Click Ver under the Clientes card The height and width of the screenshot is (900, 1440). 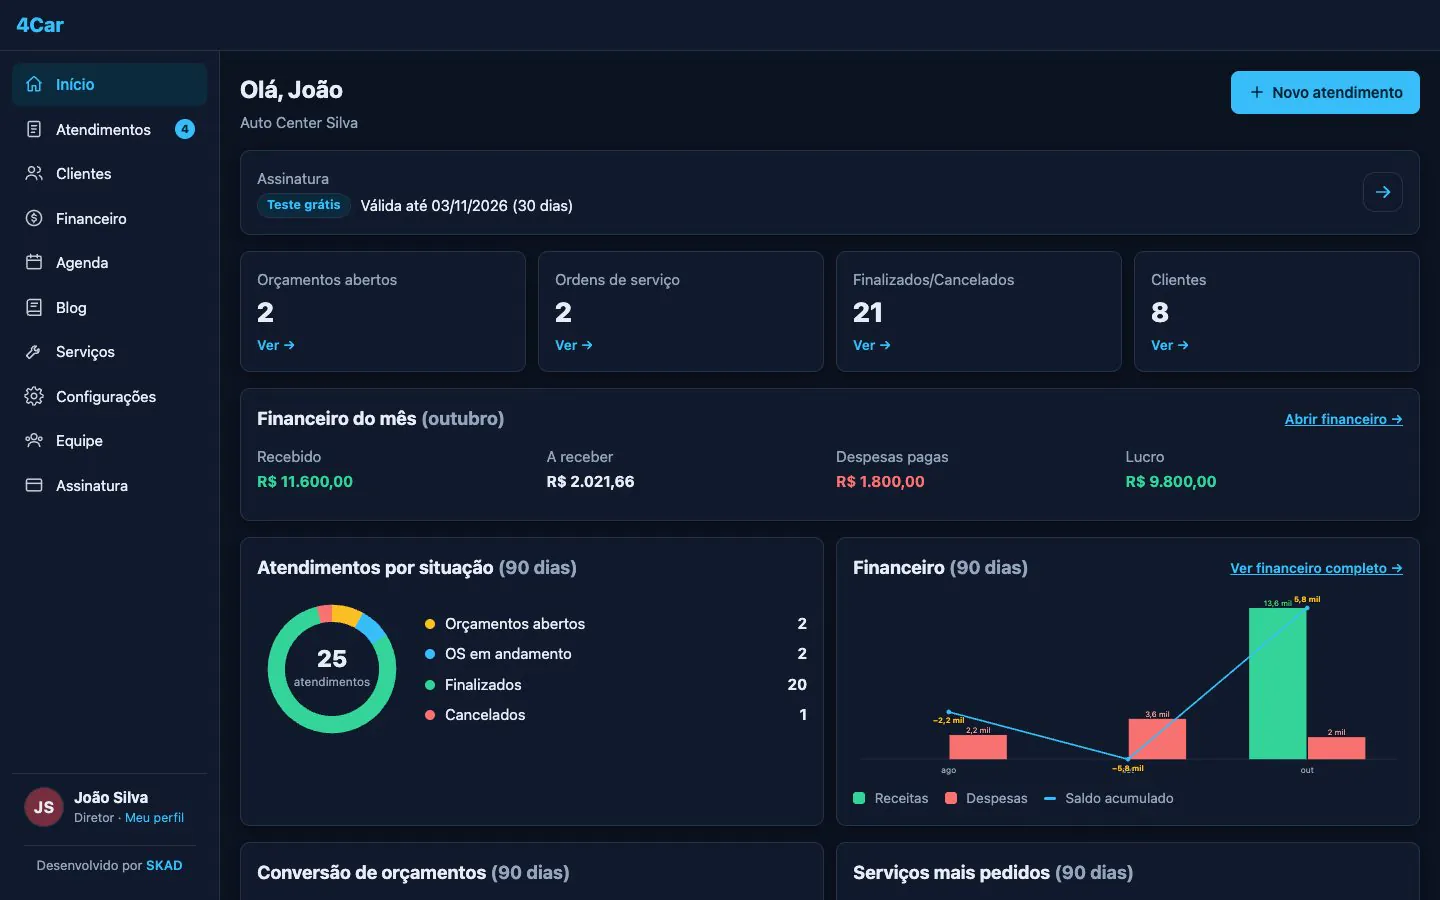[x=1170, y=345]
